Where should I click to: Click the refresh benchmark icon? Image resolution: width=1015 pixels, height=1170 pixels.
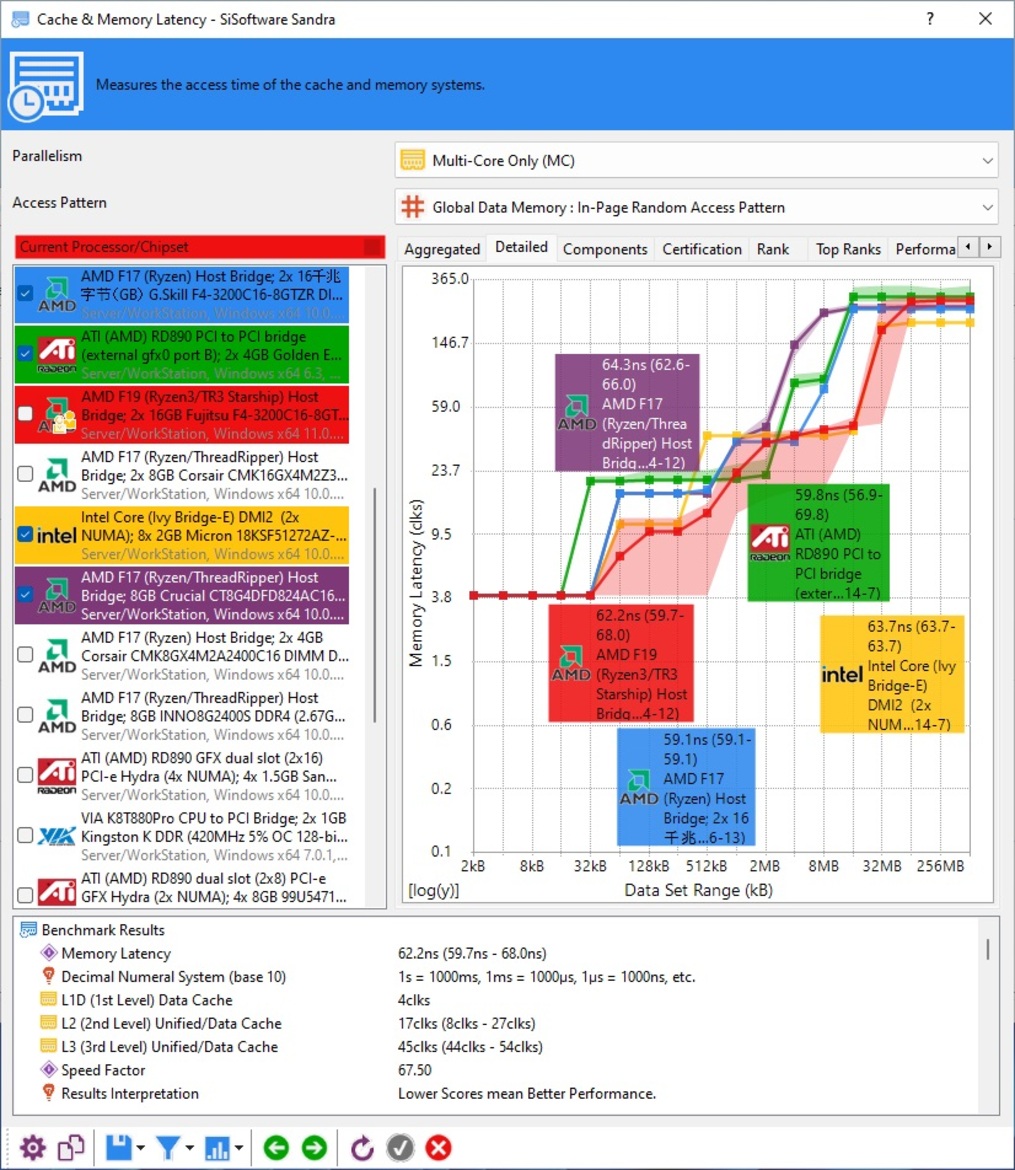(362, 1147)
